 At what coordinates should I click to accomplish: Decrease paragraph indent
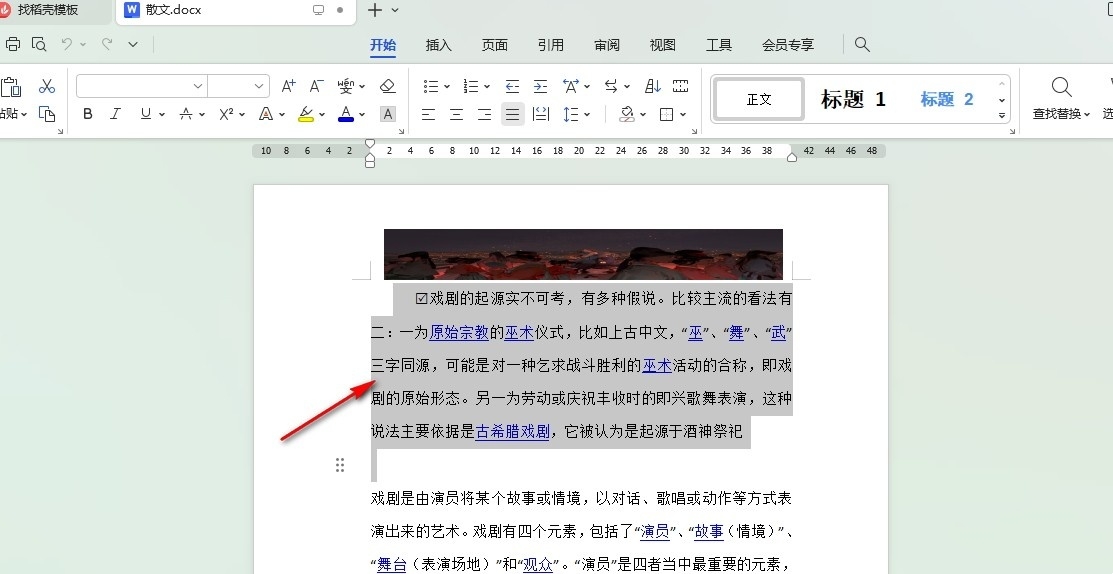[512, 87]
